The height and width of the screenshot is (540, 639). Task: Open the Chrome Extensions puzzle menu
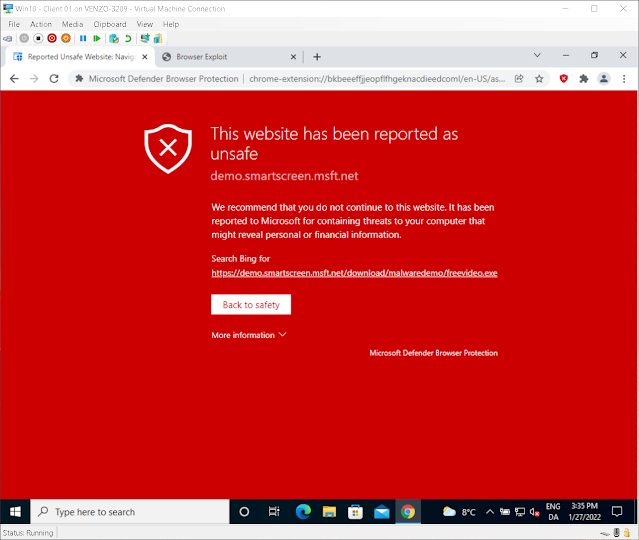point(584,79)
